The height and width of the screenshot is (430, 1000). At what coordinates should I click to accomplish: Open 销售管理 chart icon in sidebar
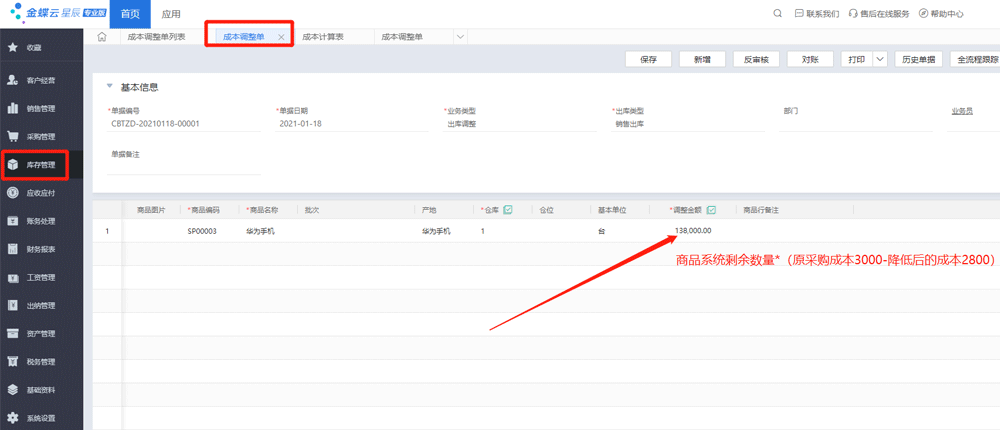point(12,108)
